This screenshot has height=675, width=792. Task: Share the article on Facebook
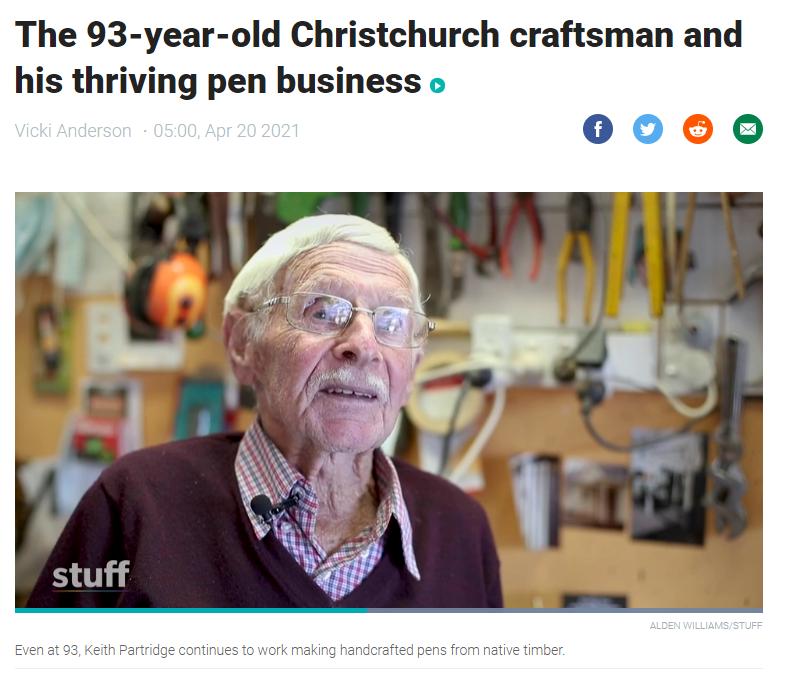pos(598,129)
